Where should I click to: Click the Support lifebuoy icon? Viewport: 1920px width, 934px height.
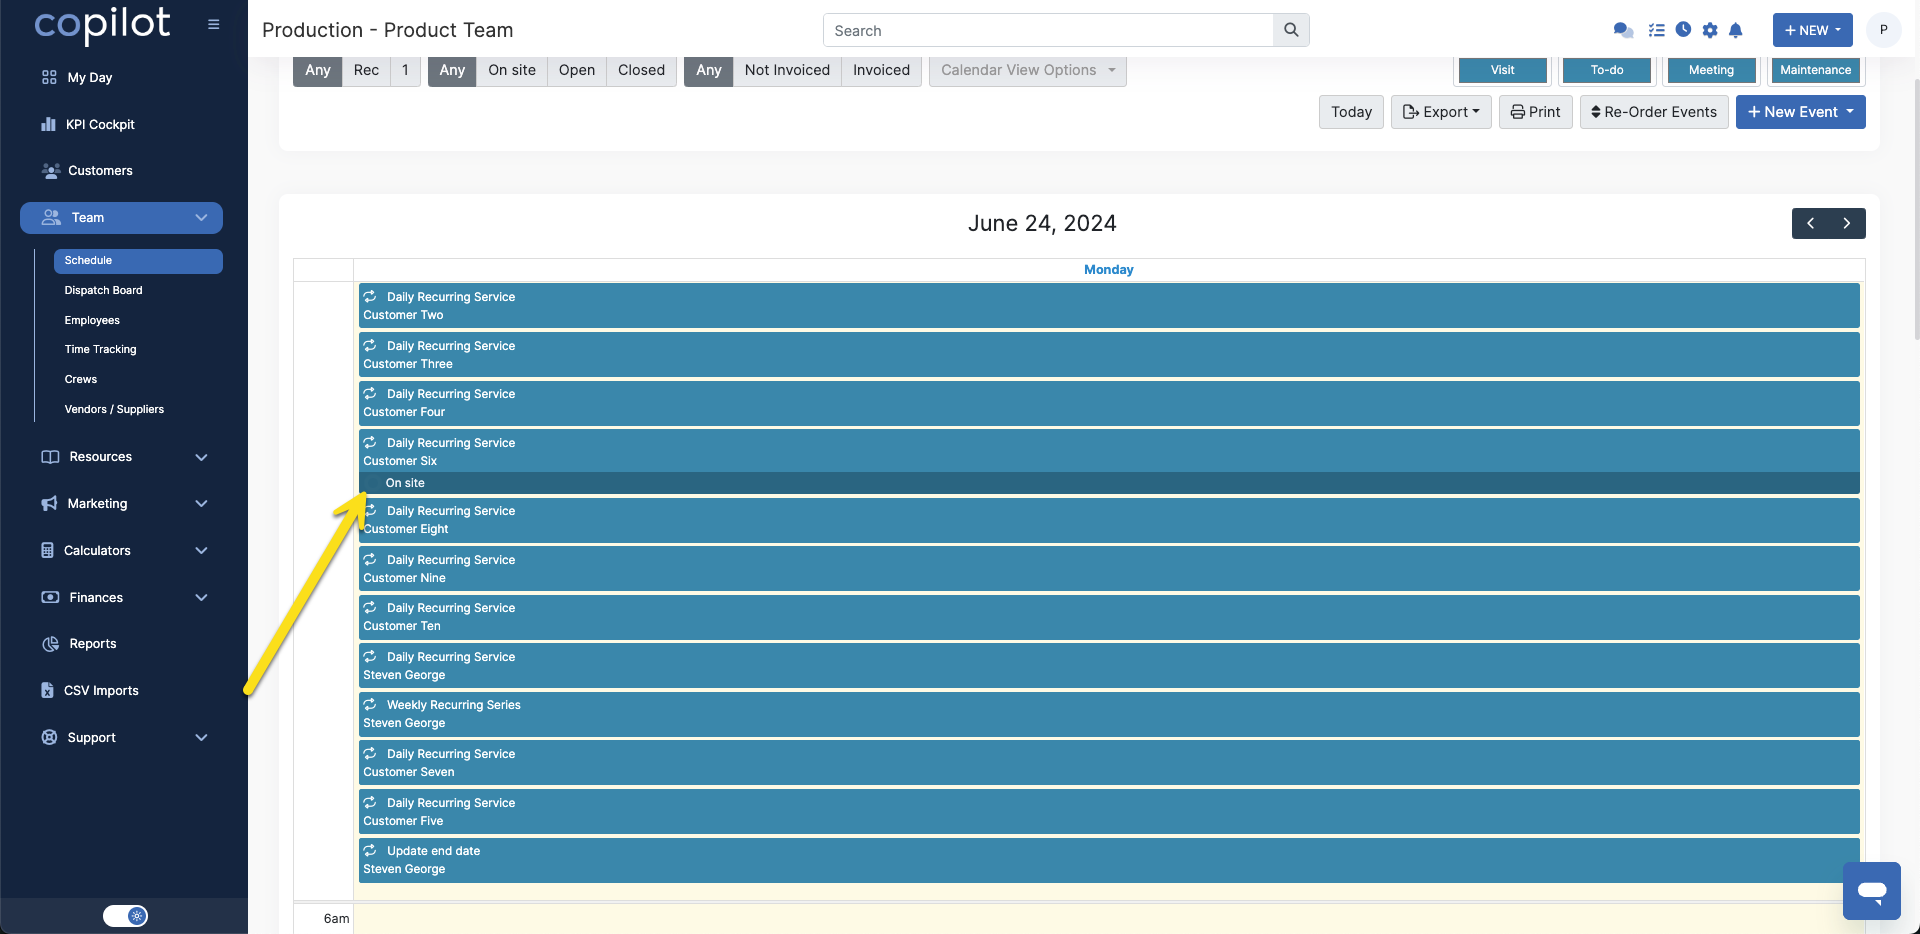click(x=49, y=737)
